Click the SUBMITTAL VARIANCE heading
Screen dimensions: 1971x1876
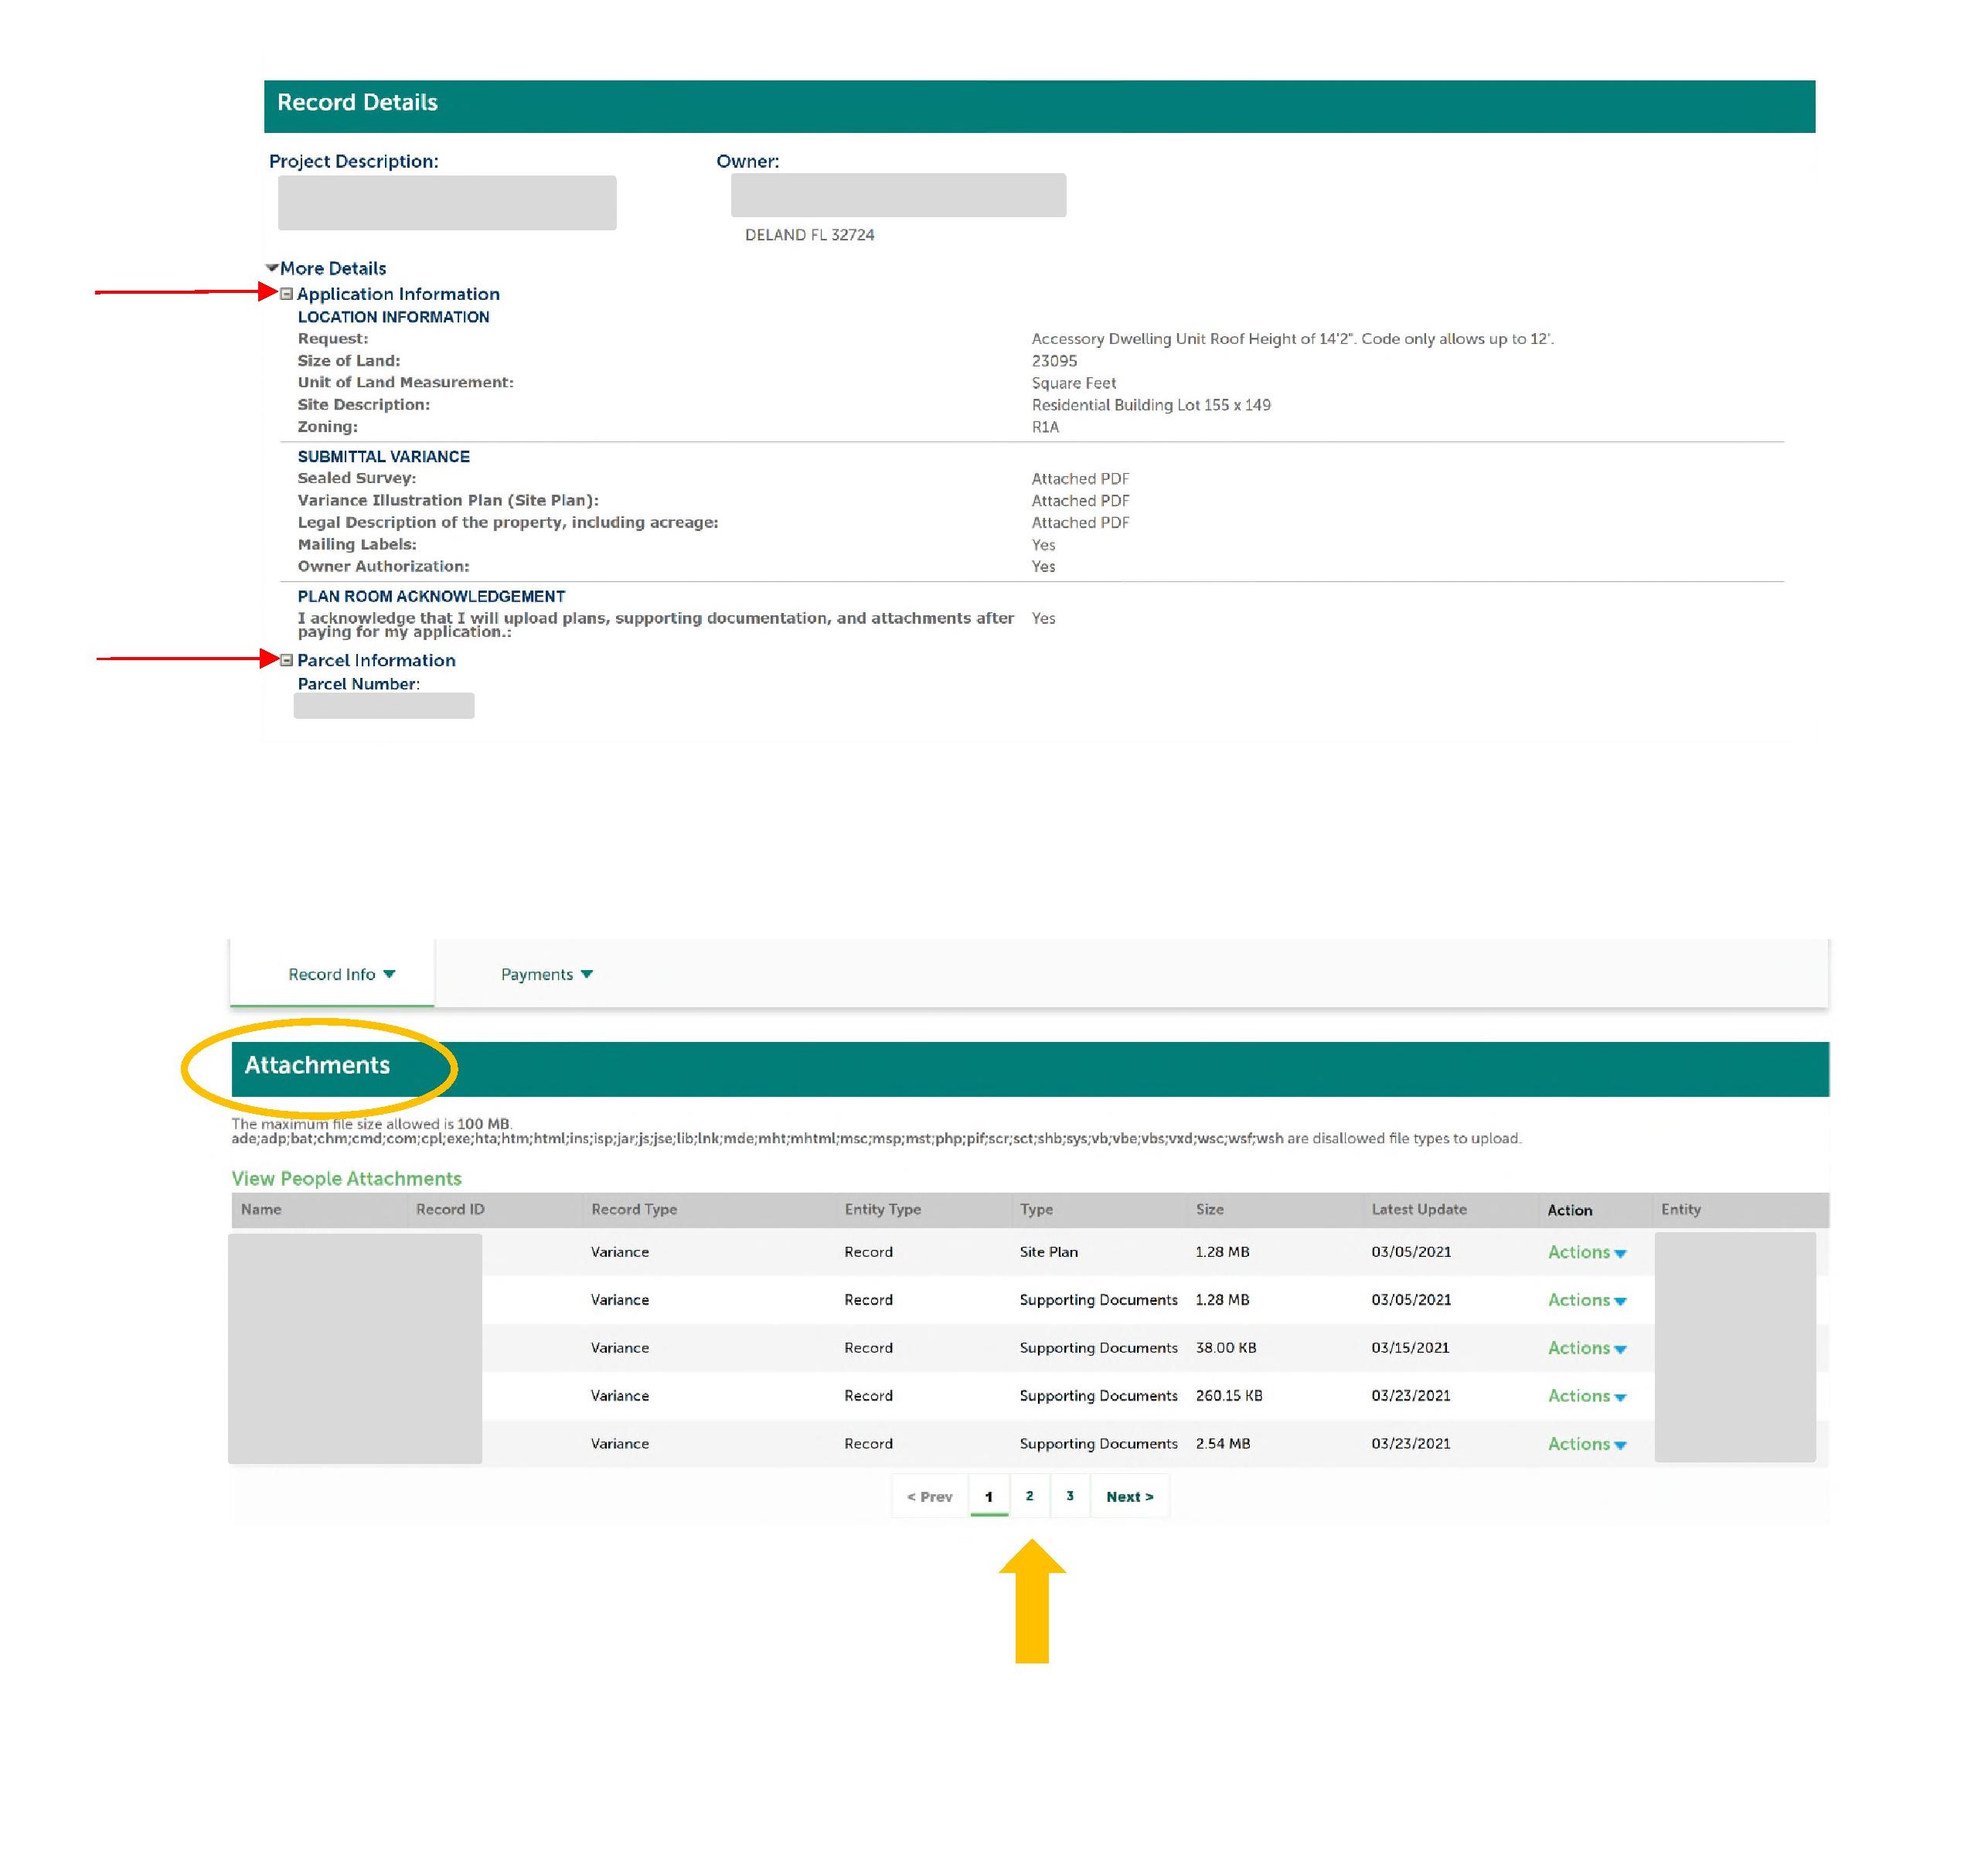[383, 456]
